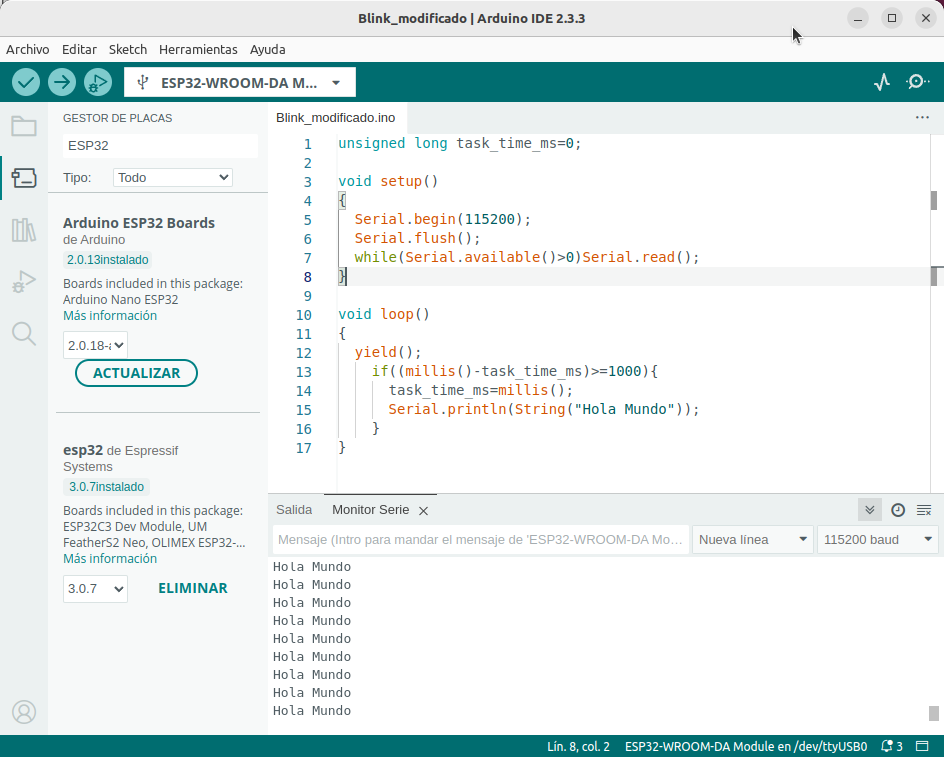The width and height of the screenshot is (944, 757).
Task: Open the Herramientas menu
Action: pyautogui.click(x=198, y=49)
